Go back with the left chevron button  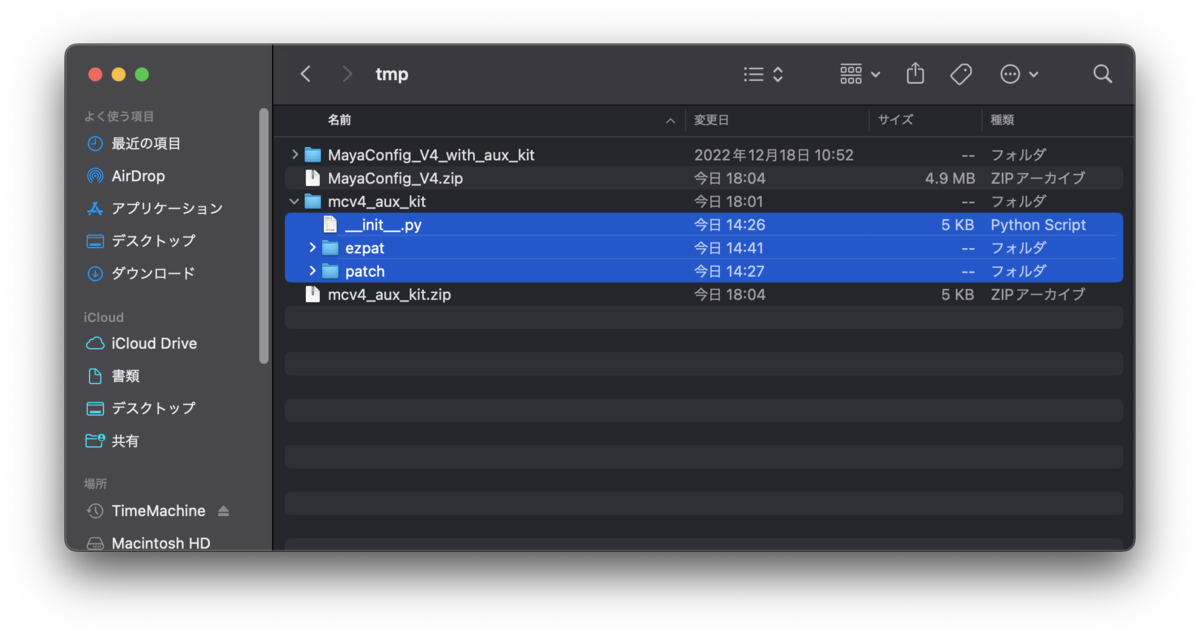(x=306, y=74)
